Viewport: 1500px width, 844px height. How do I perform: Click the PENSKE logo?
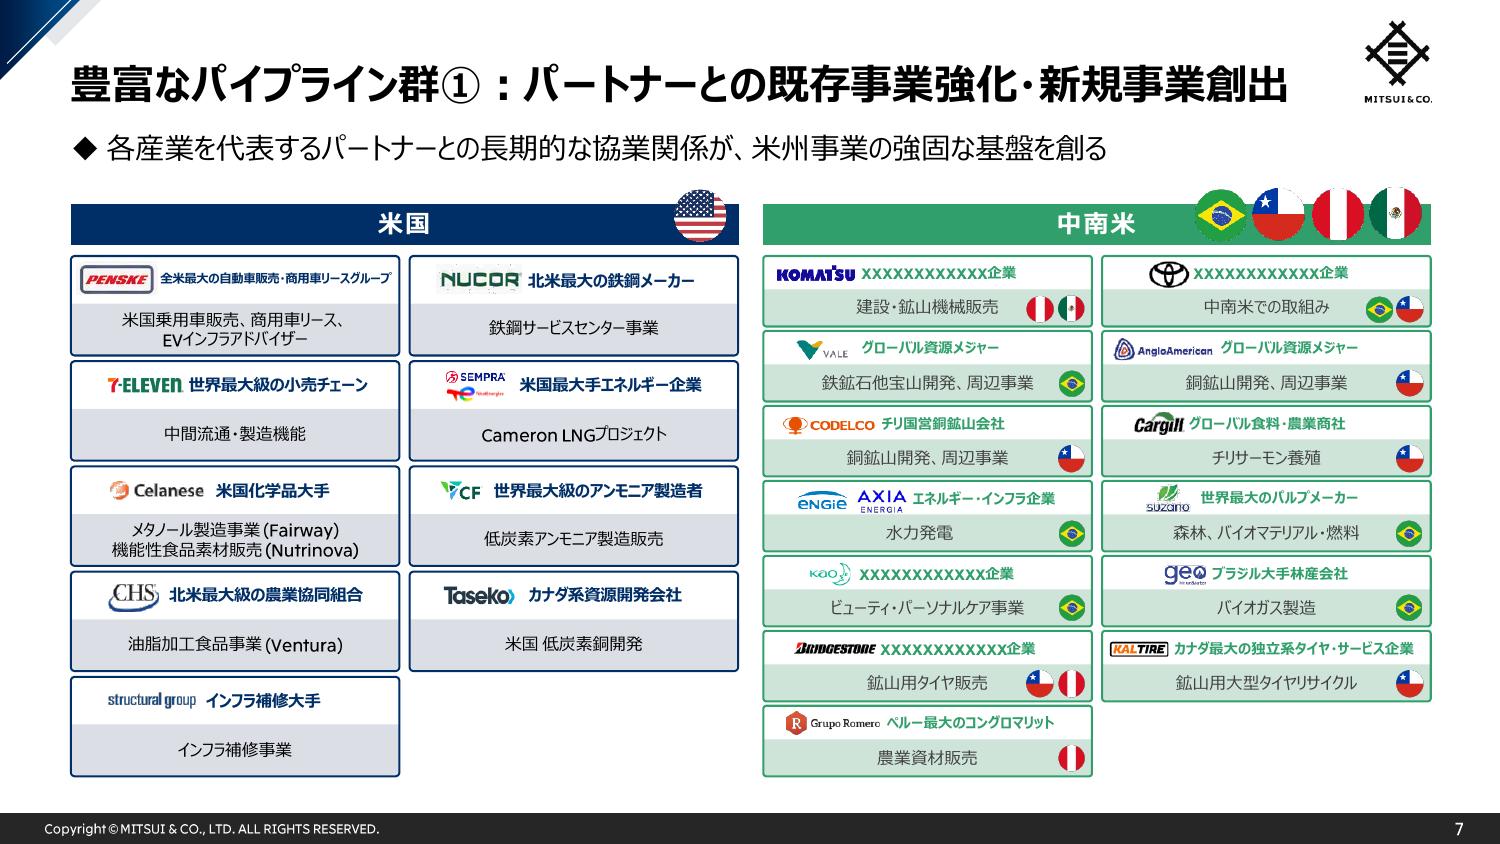click(117, 279)
